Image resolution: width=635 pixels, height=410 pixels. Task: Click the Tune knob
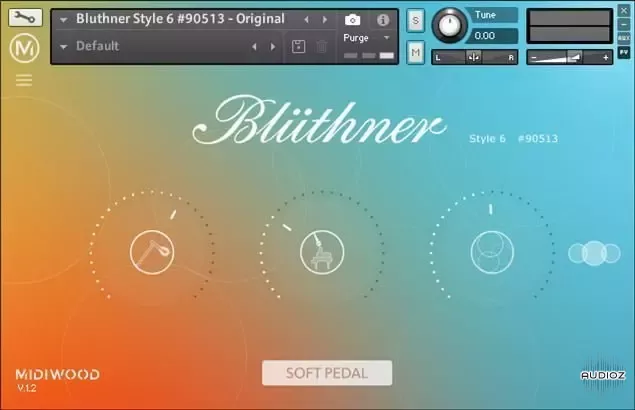449,25
